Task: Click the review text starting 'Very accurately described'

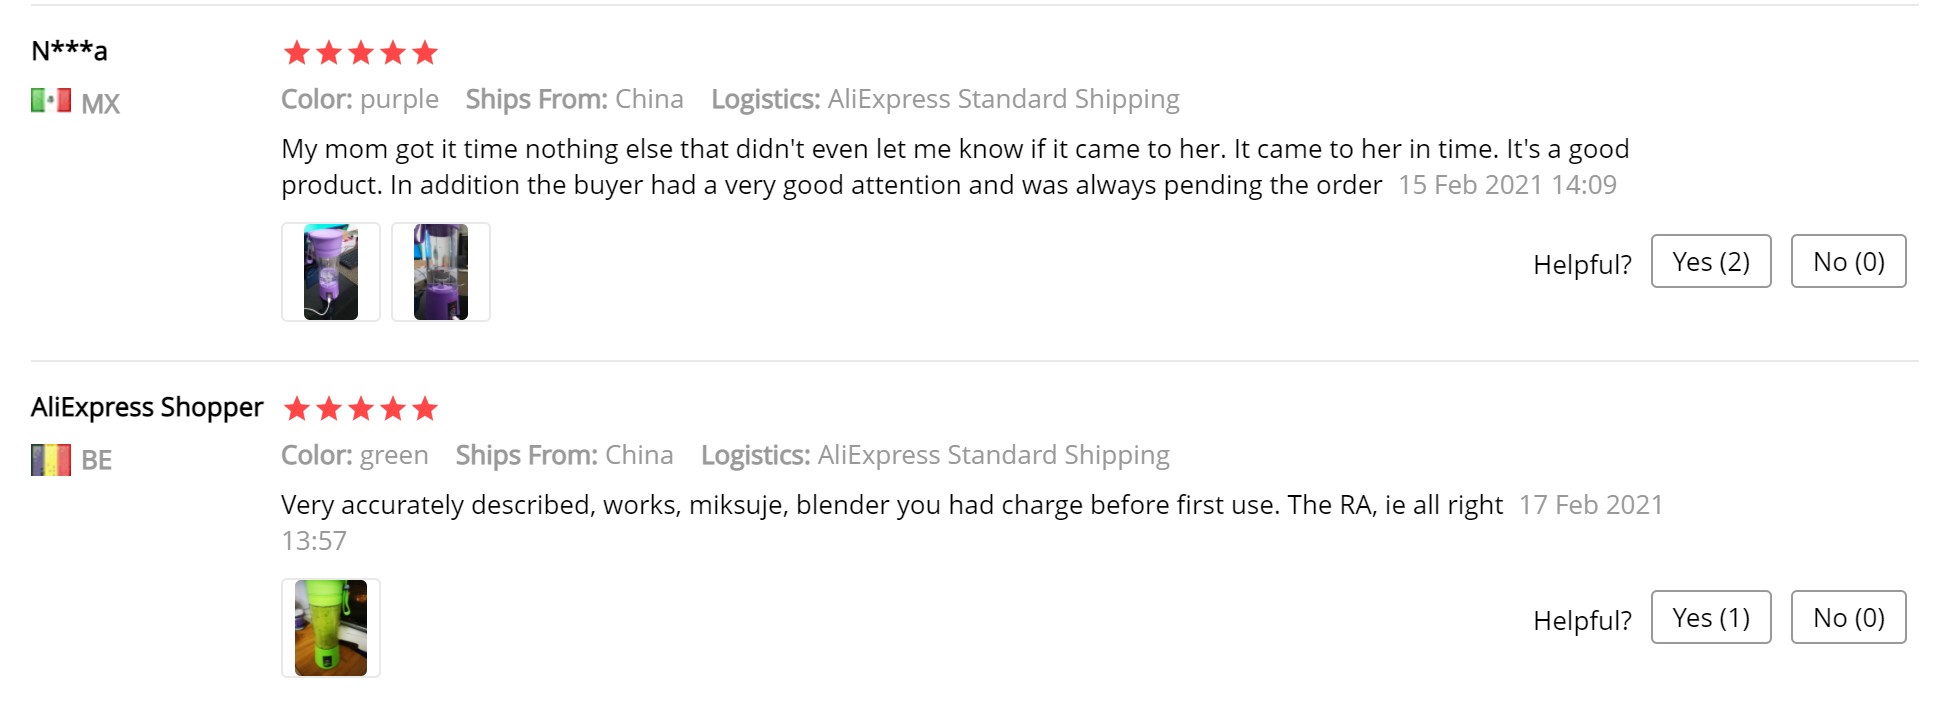Action: pos(891,505)
